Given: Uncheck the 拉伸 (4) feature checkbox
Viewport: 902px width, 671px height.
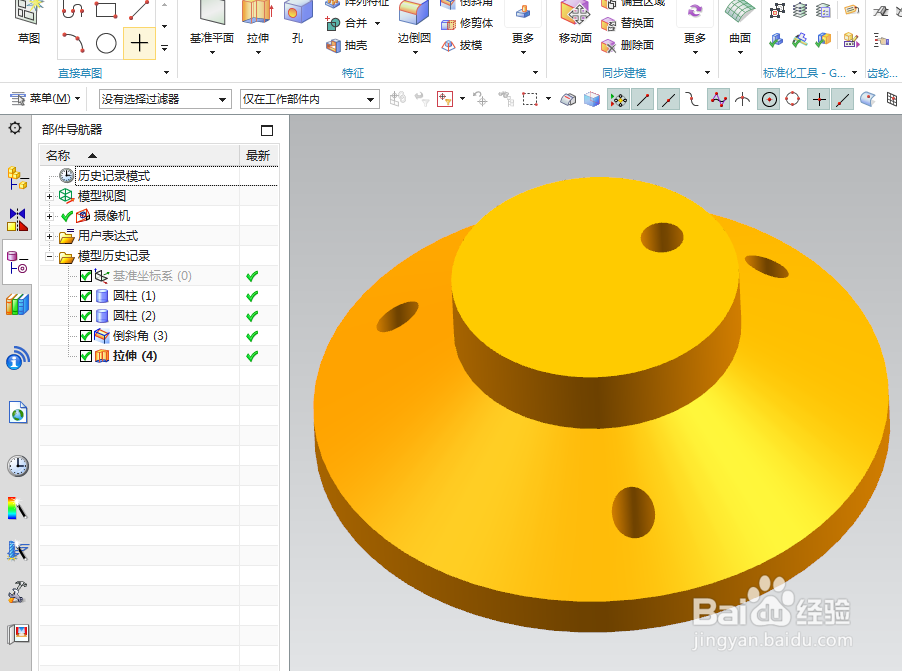Looking at the screenshot, I should 86,356.
